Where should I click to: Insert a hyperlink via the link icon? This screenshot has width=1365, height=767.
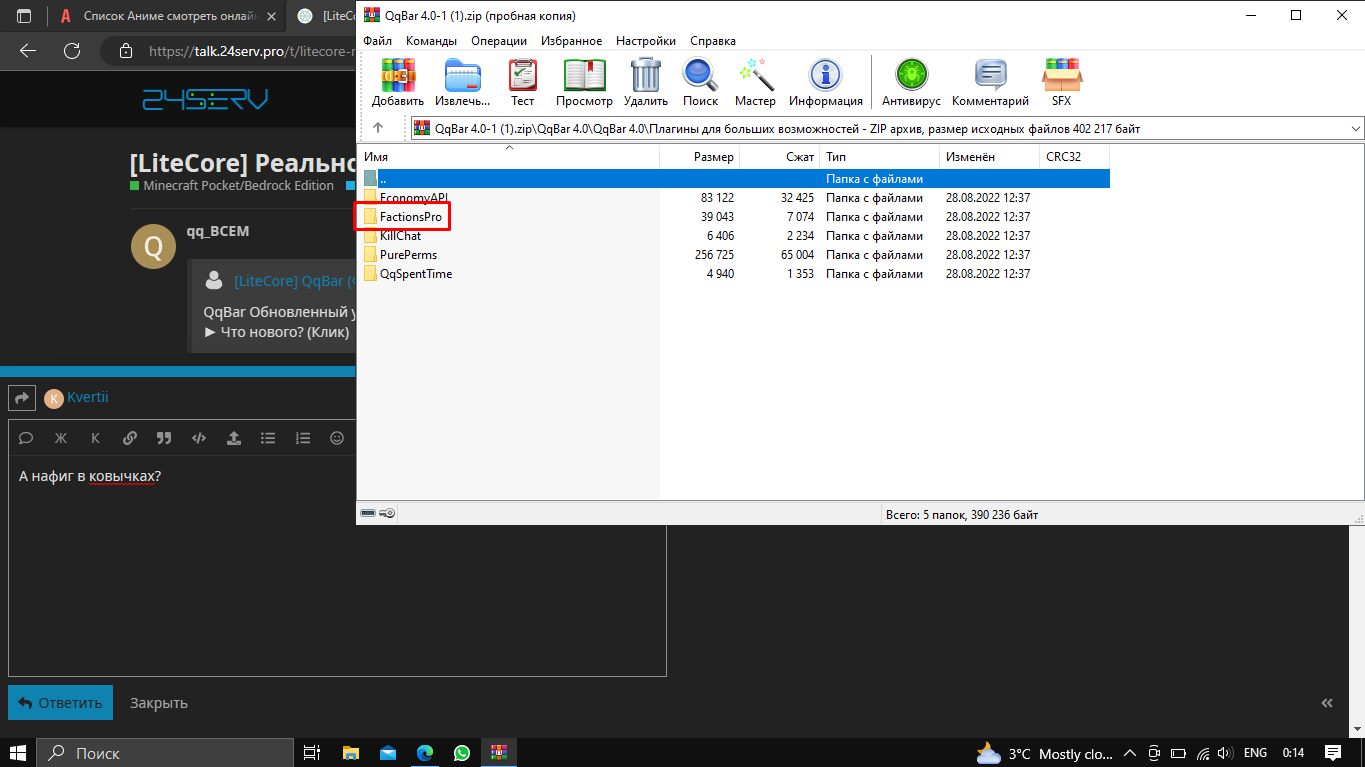(130, 438)
